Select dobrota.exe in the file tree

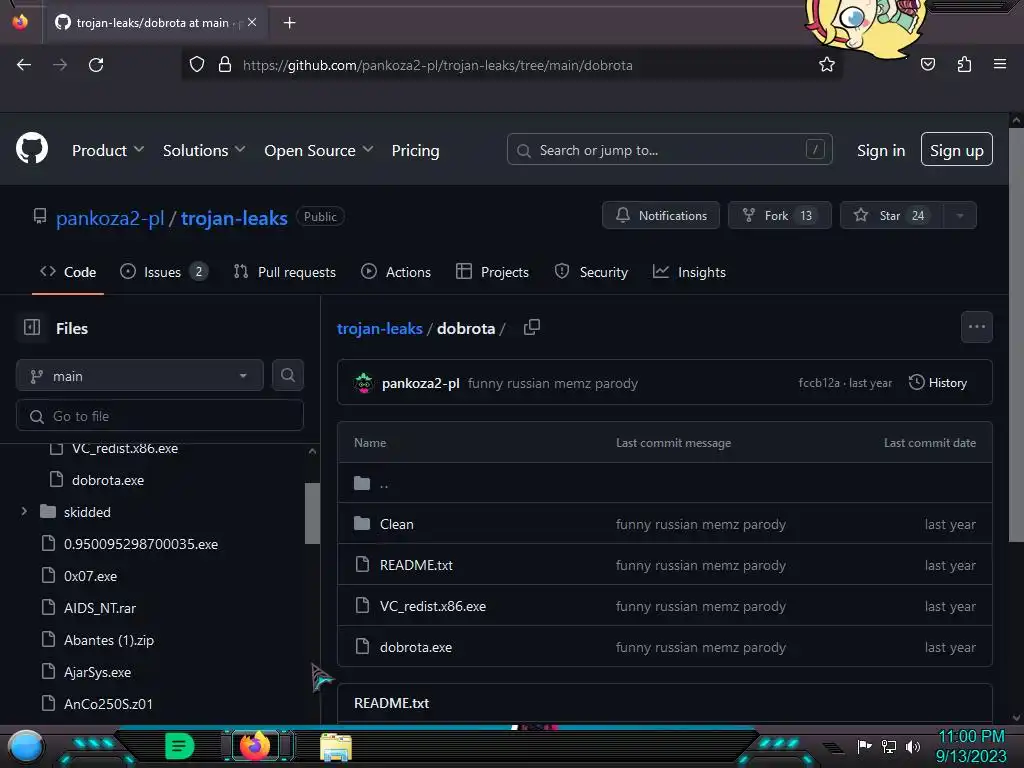[x=108, y=480]
